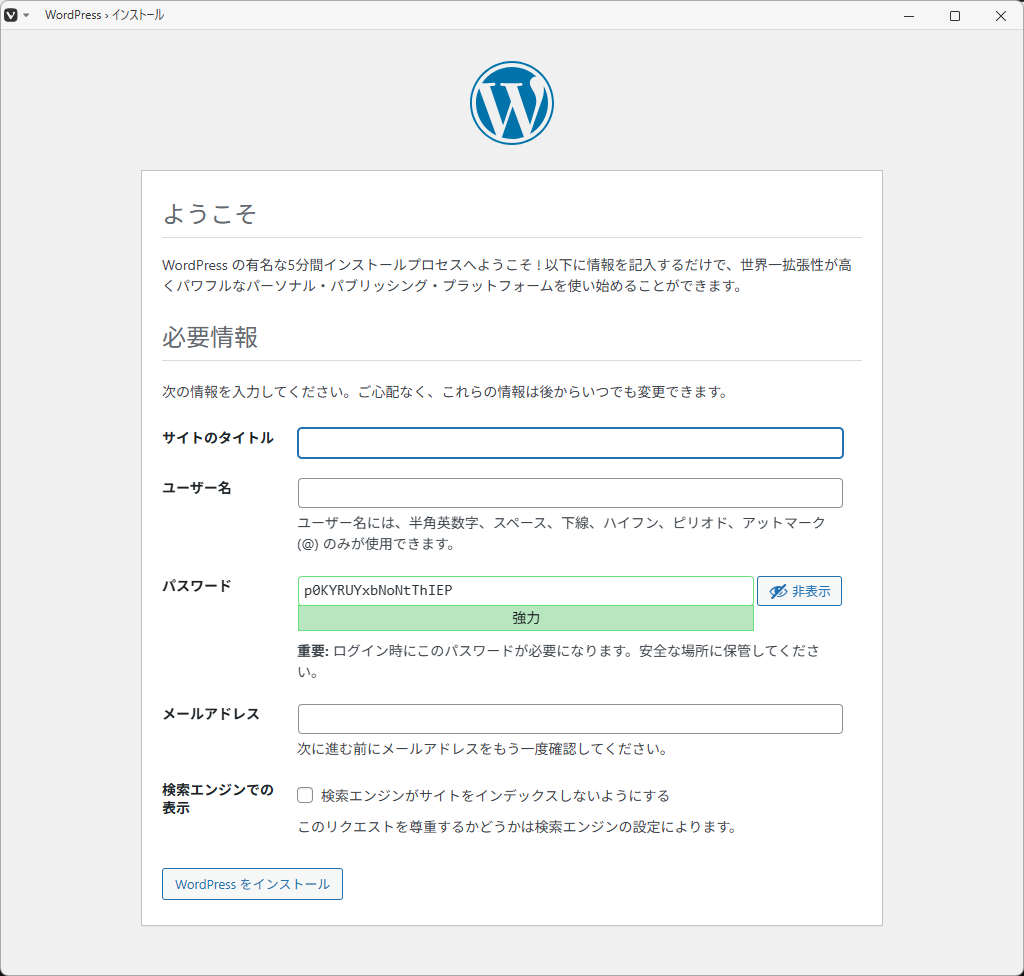Click the メールアドレス label
The width and height of the screenshot is (1024, 976).
(x=210, y=714)
